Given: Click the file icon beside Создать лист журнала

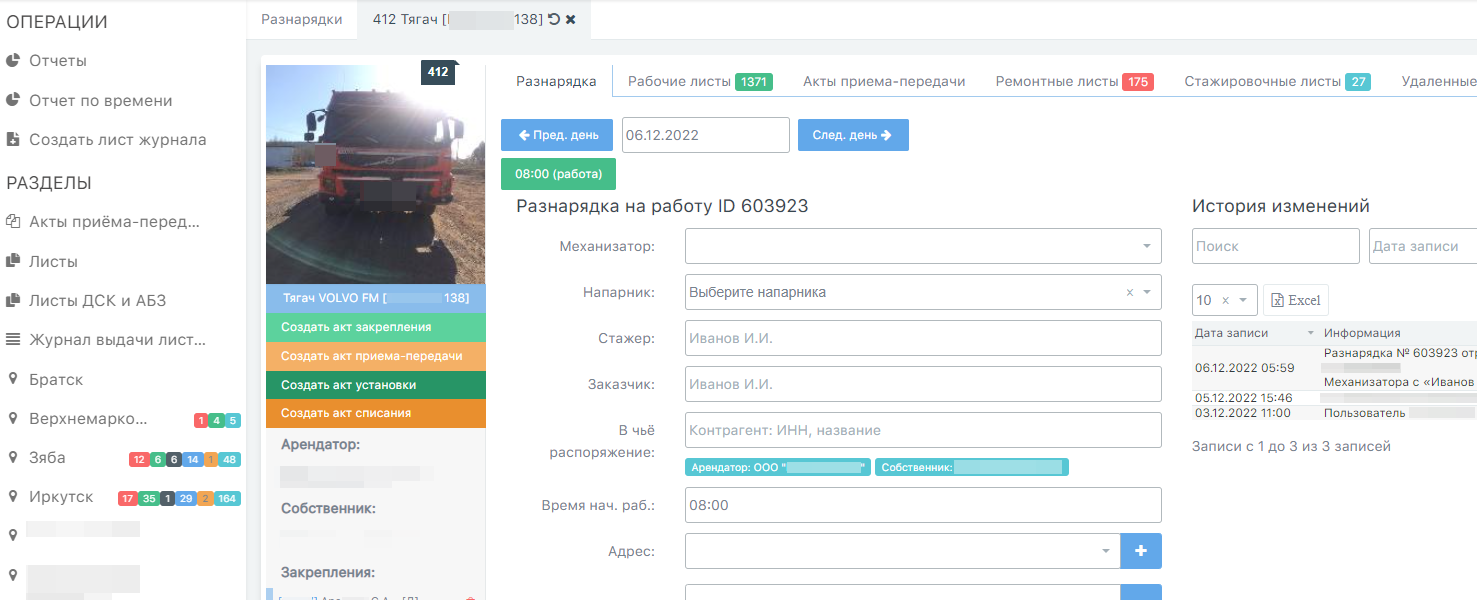Looking at the screenshot, I should [13, 139].
